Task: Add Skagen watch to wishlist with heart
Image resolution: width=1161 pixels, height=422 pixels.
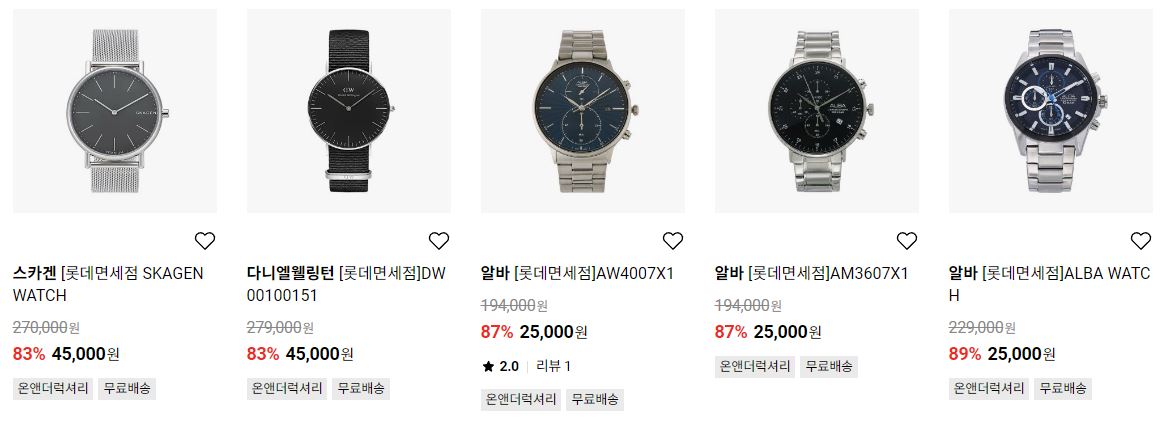Action: click(205, 241)
